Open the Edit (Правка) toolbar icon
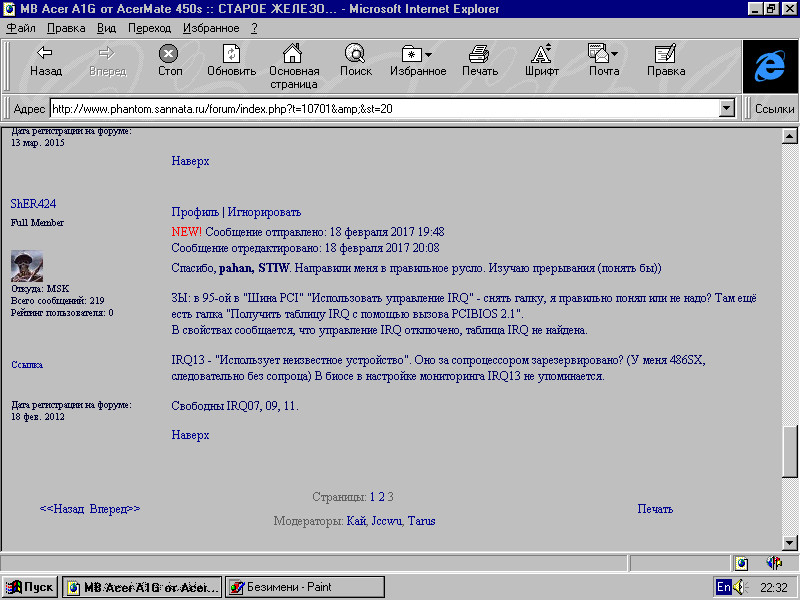Viewport: 800px width, 600px height. pos(665,61)
